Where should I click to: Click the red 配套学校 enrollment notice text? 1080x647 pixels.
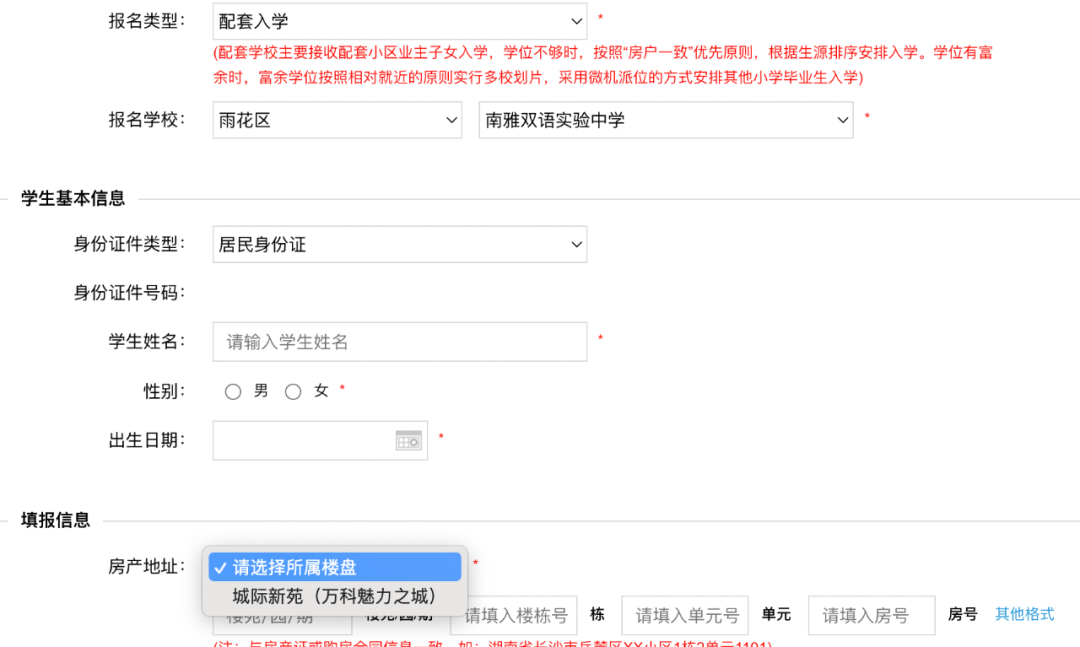603,65
